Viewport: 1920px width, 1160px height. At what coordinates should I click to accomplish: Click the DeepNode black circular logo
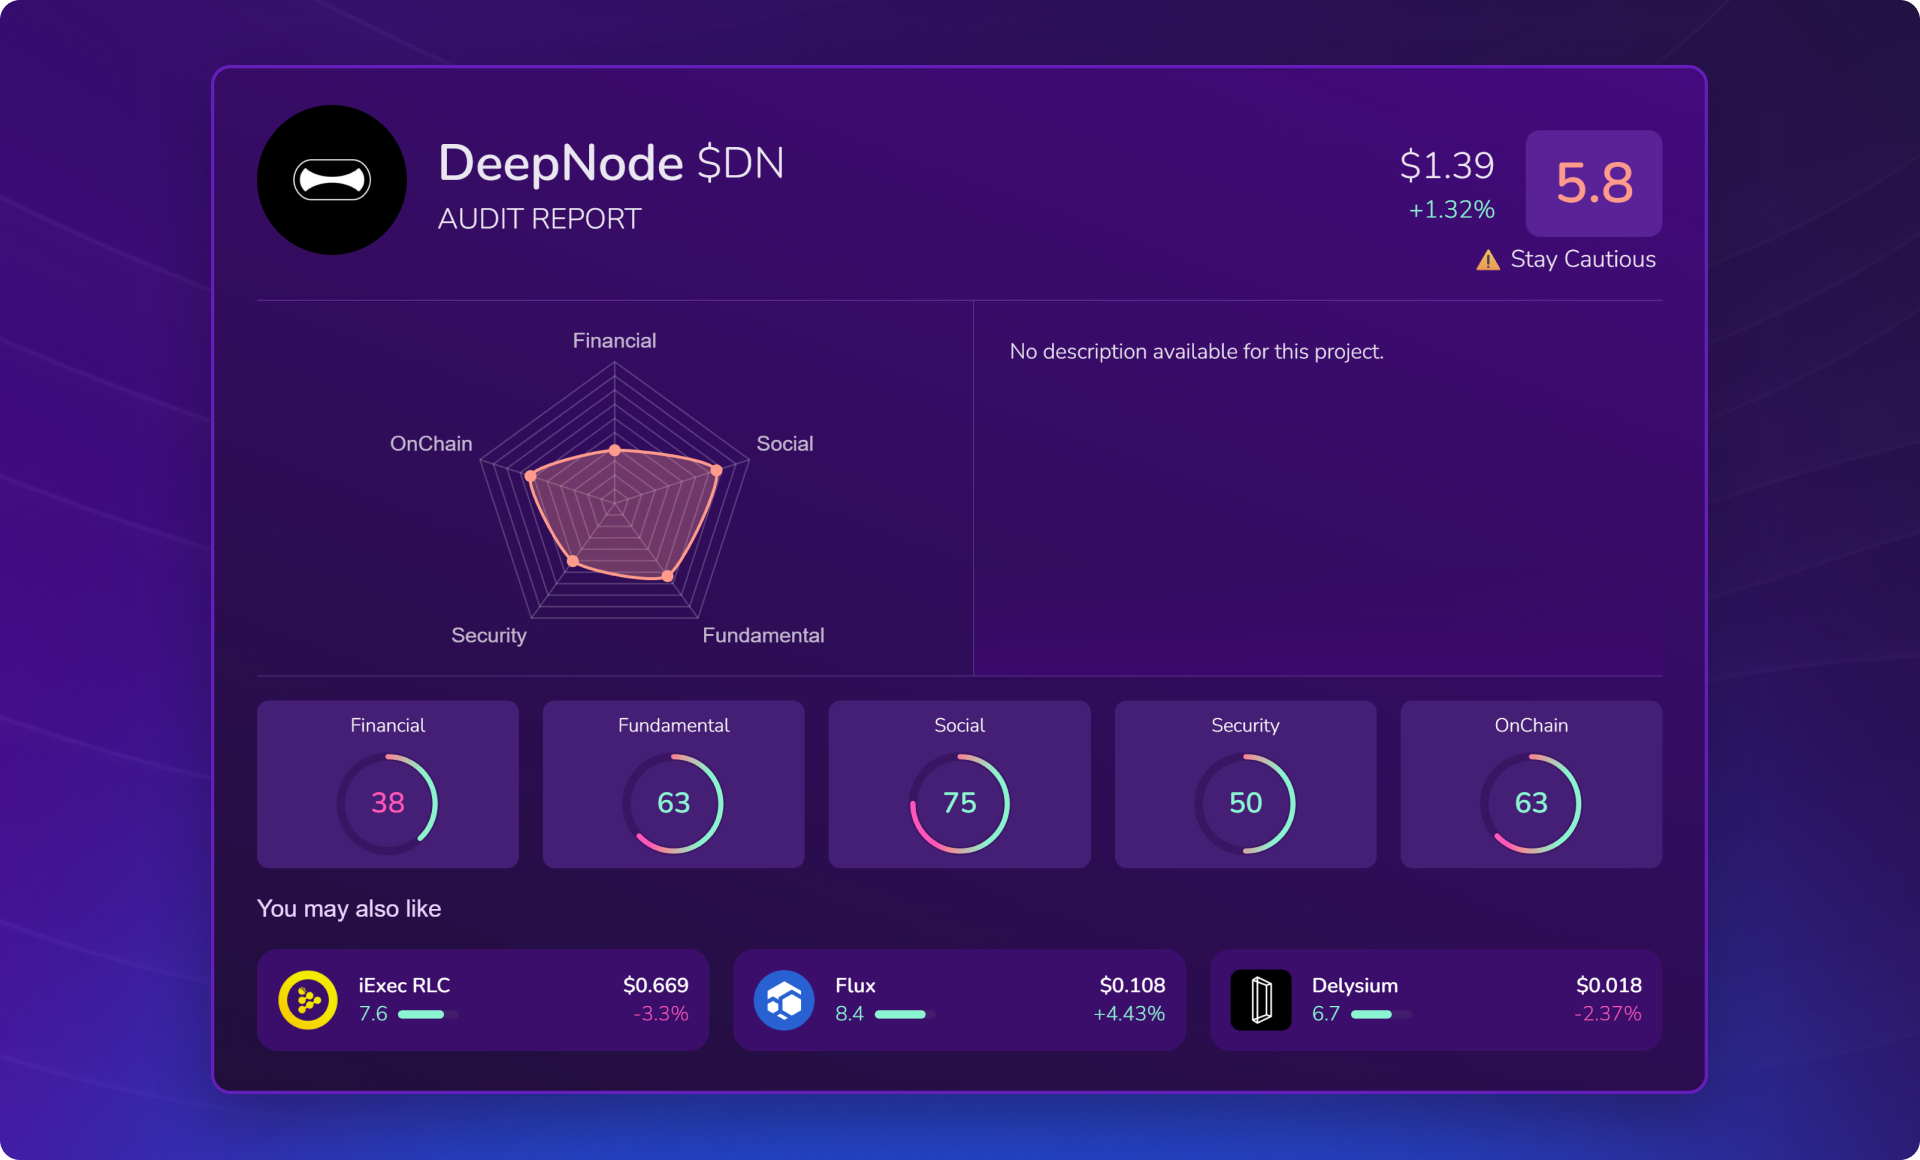[332, 180]
